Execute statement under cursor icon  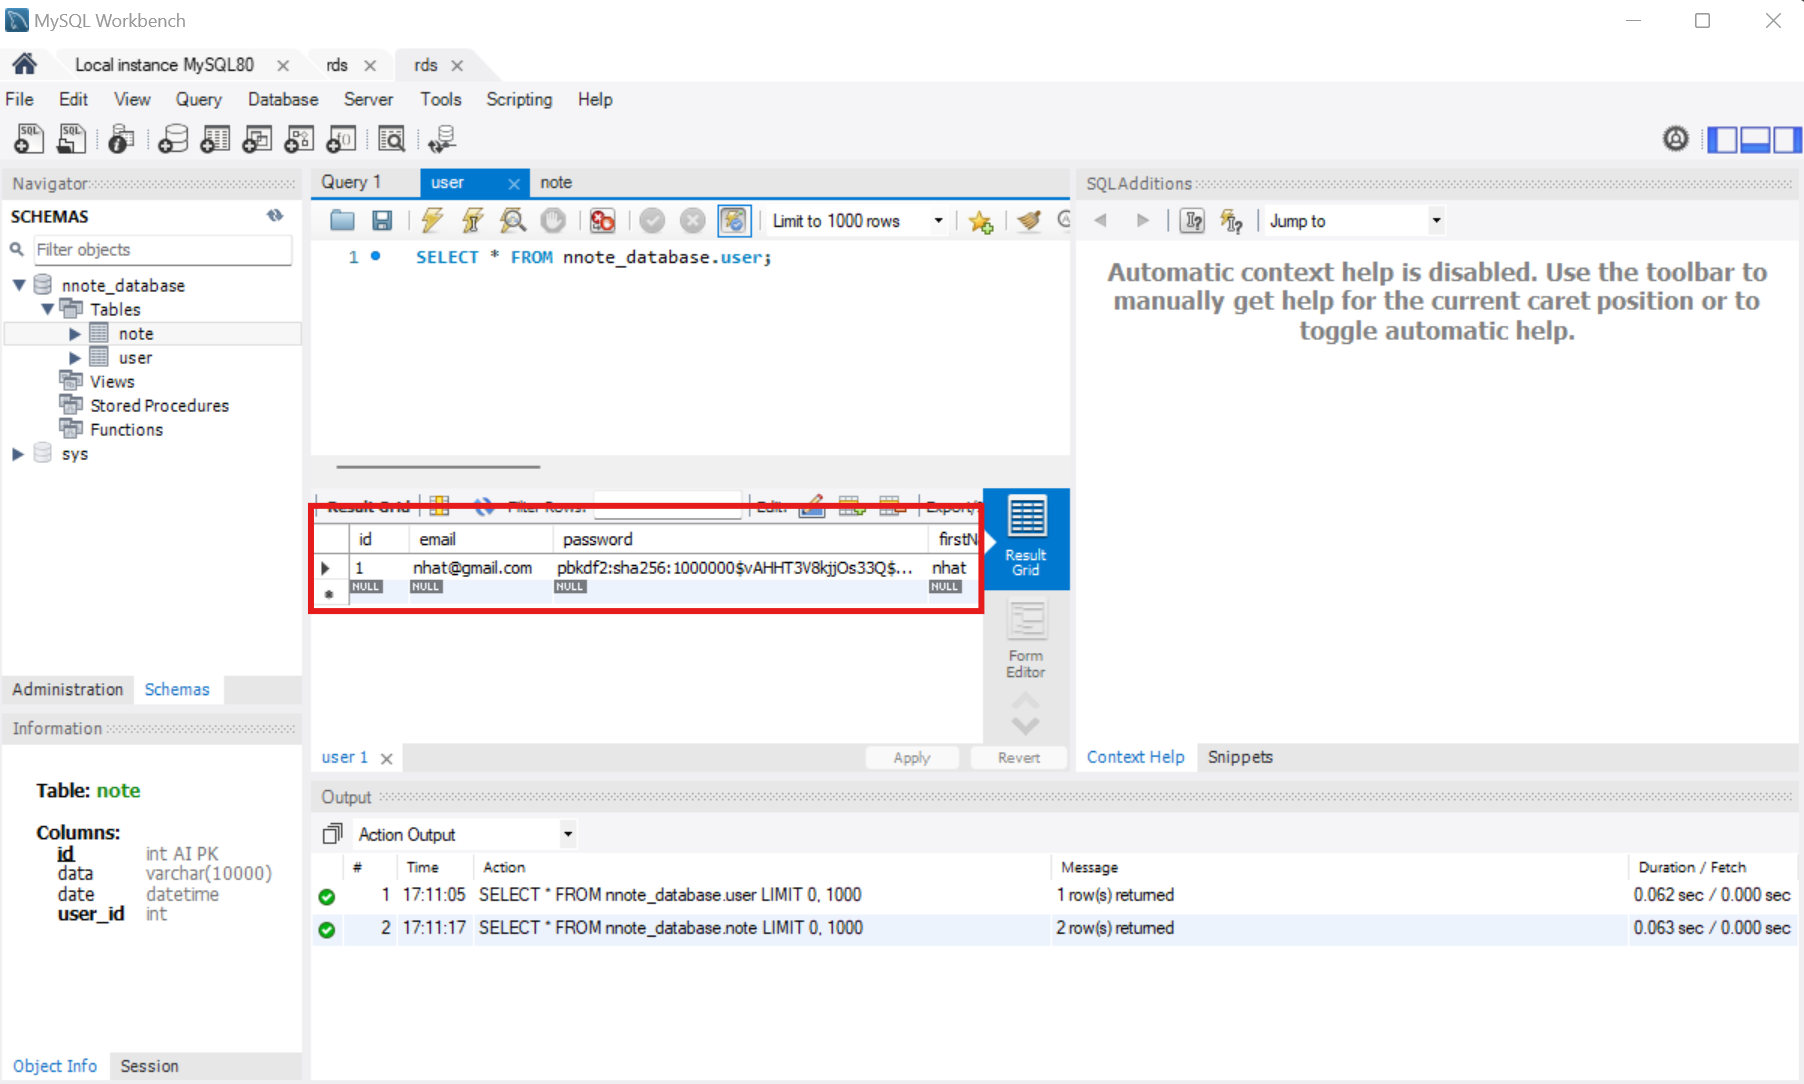pos(472,220)
